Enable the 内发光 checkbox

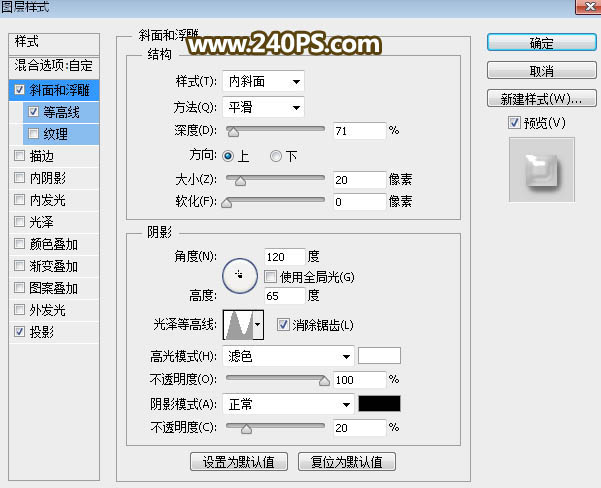(19, 199)
